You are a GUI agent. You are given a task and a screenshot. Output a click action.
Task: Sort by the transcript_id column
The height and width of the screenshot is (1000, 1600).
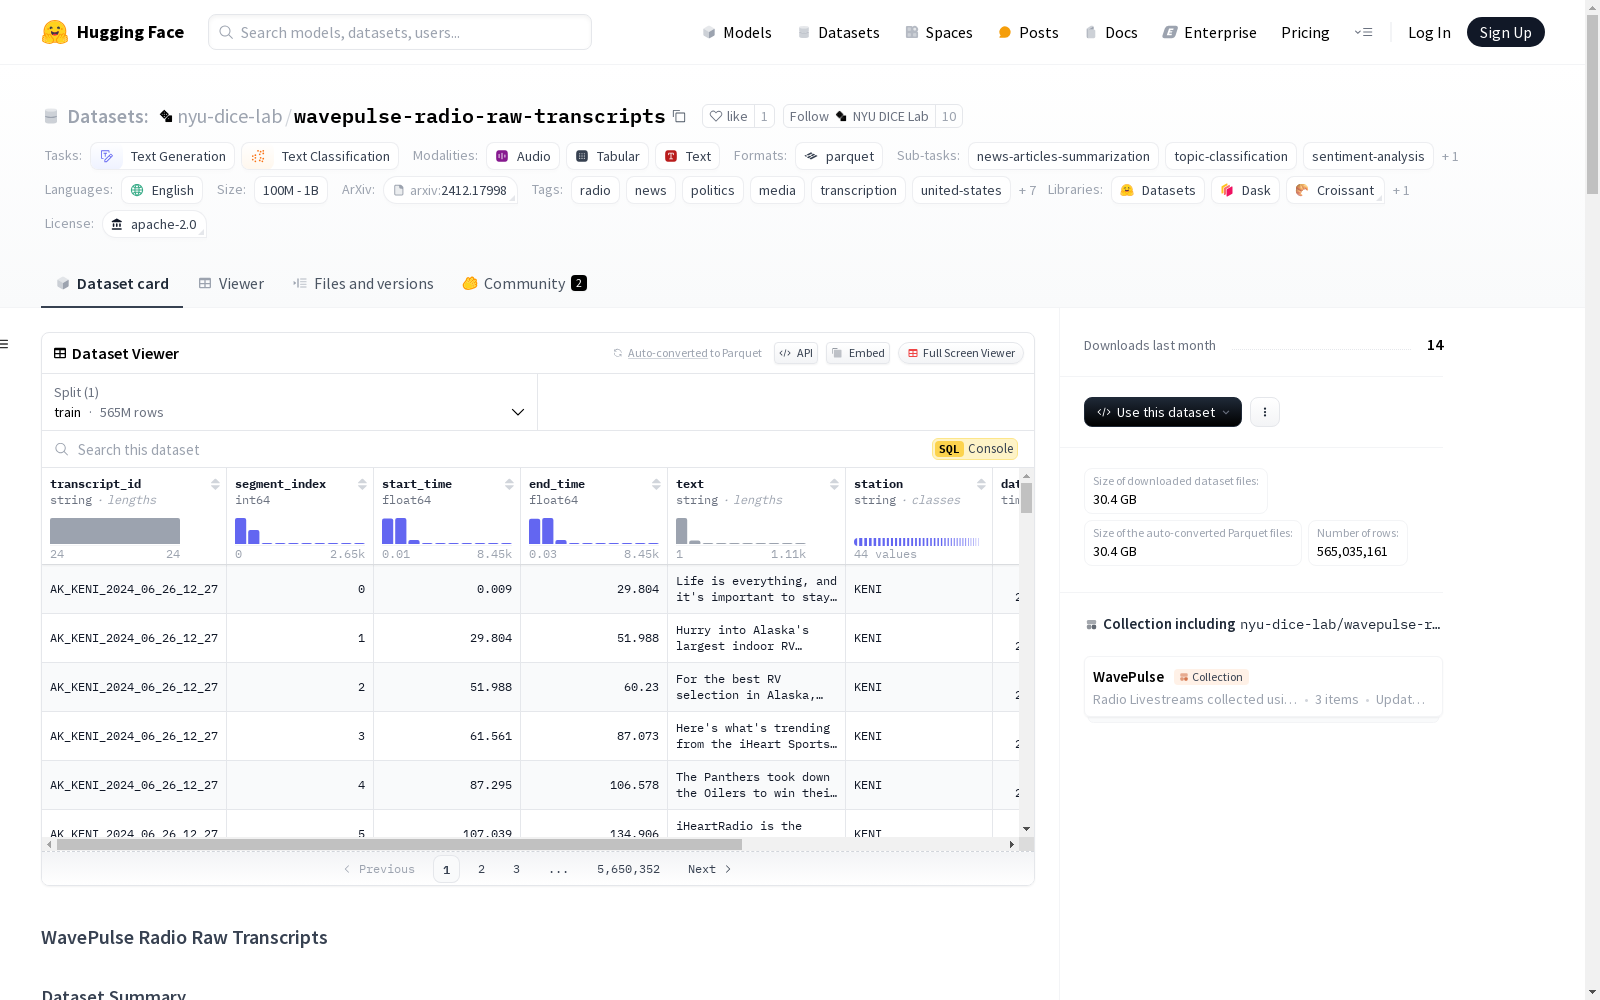coord(215,484)
